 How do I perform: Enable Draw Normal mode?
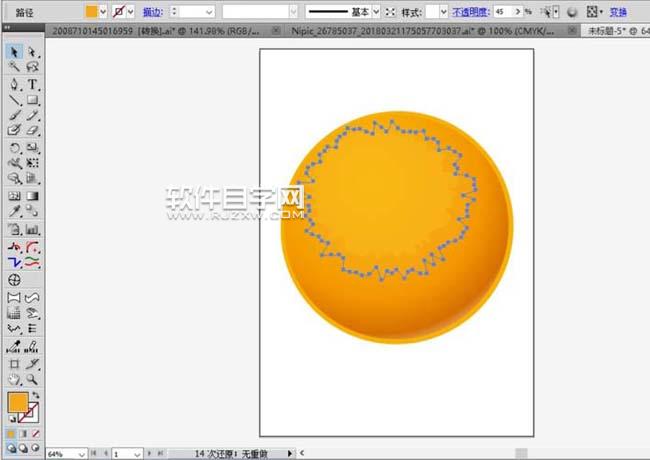11,448
